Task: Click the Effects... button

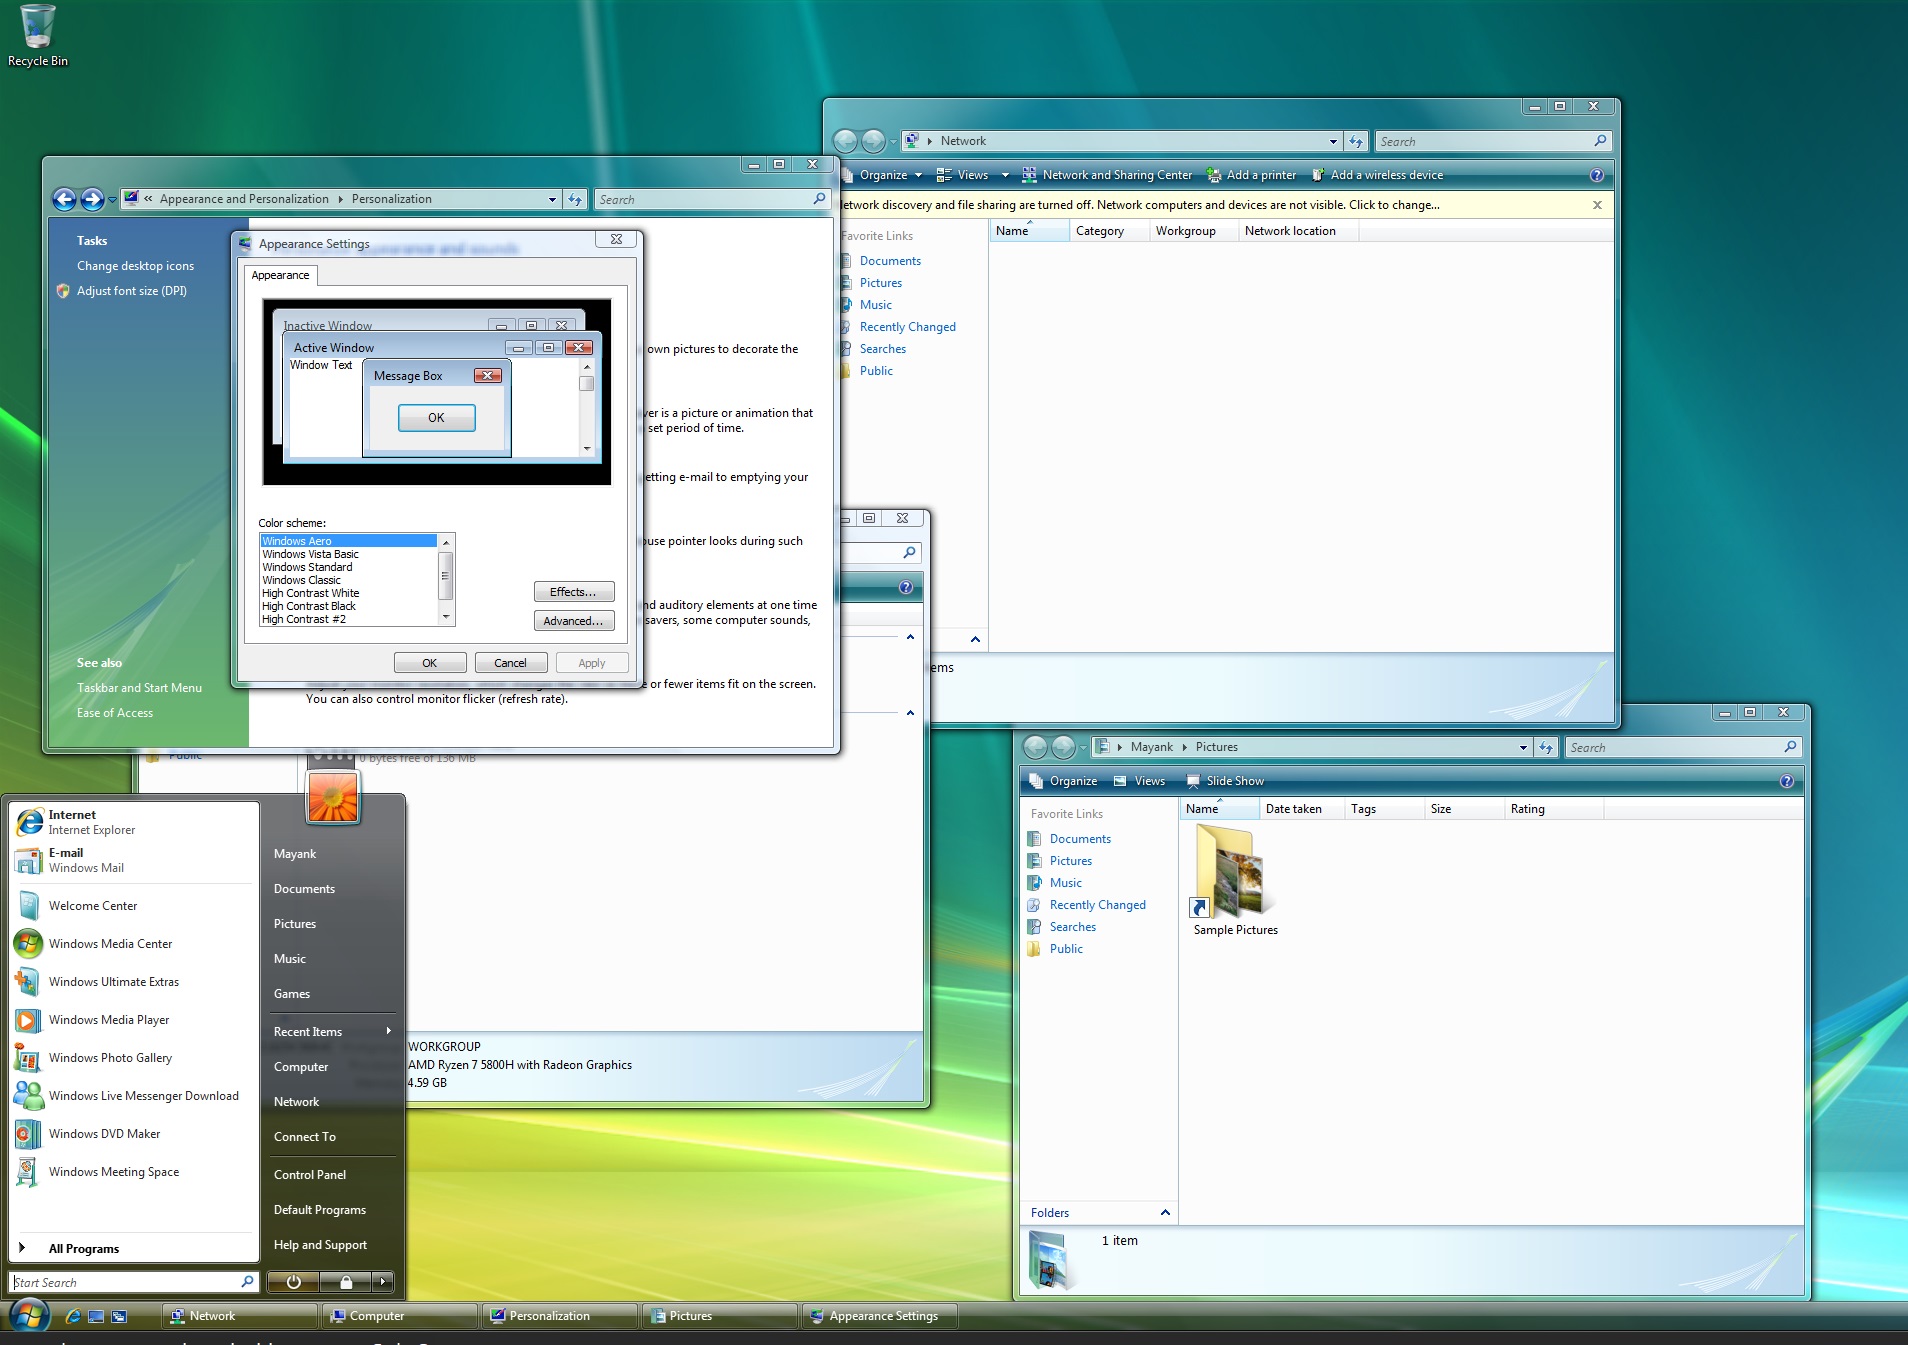Action: coord(573,591)
